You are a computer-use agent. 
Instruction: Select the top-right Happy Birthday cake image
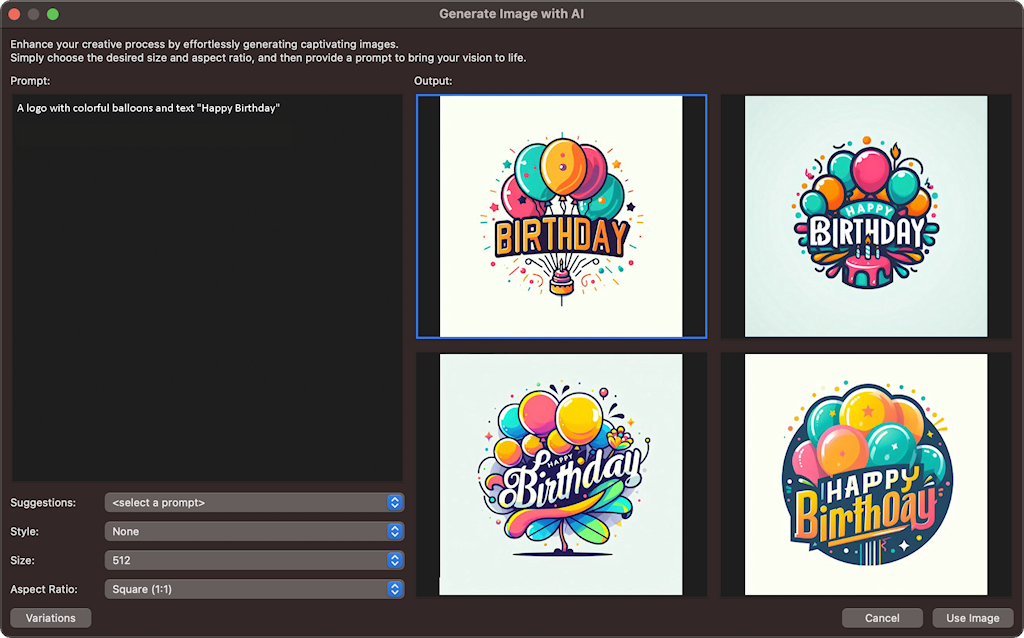(865, 217)
